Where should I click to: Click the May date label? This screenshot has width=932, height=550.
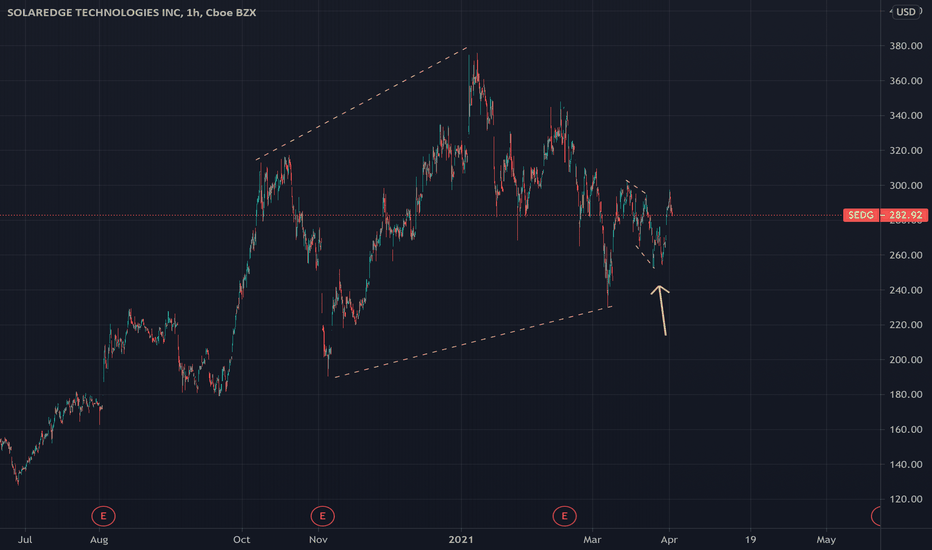coord(826,540)
